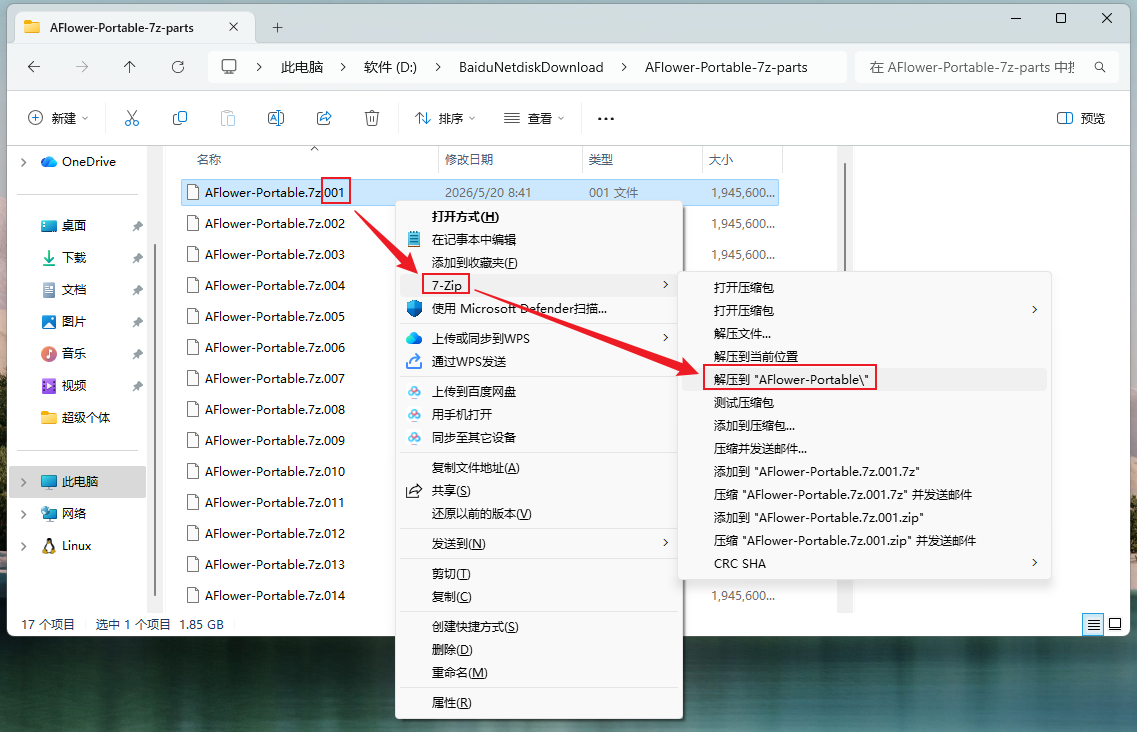Click the search magnifier icon

[x=1100, y=67]
